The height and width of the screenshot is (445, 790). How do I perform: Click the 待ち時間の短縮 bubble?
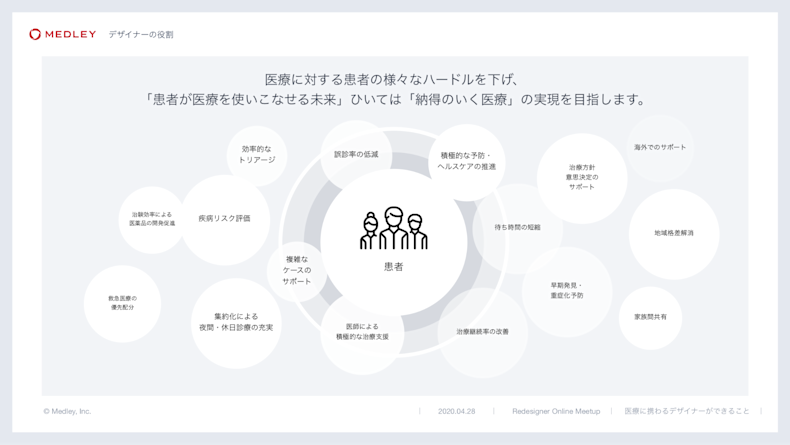click(517, 228)
